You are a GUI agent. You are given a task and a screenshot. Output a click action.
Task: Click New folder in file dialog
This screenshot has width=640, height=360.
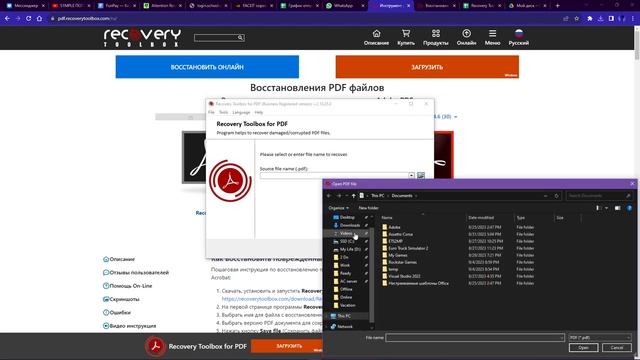(368, 208)
